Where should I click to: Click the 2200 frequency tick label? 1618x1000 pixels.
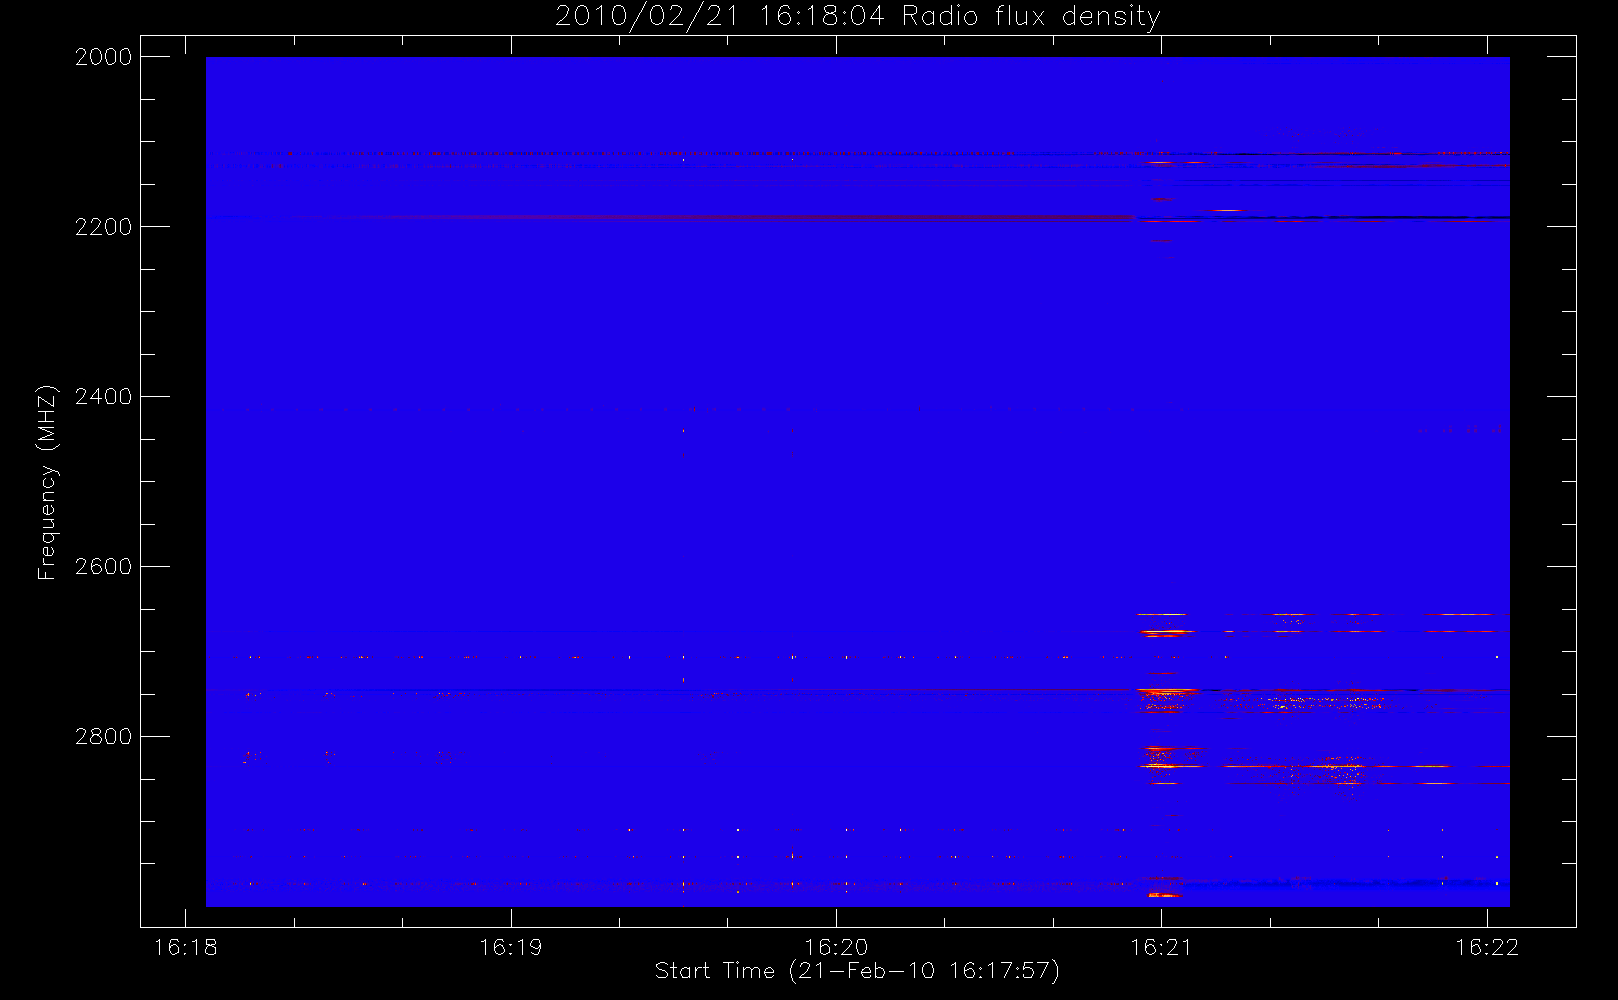(x=104, y=227)
